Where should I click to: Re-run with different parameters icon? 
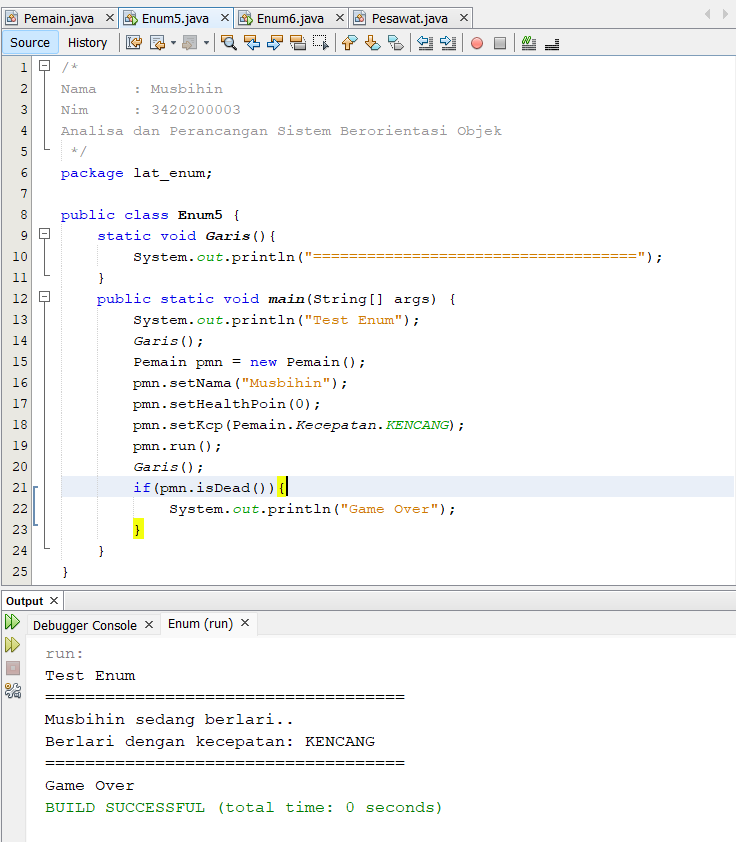[12, 644]
